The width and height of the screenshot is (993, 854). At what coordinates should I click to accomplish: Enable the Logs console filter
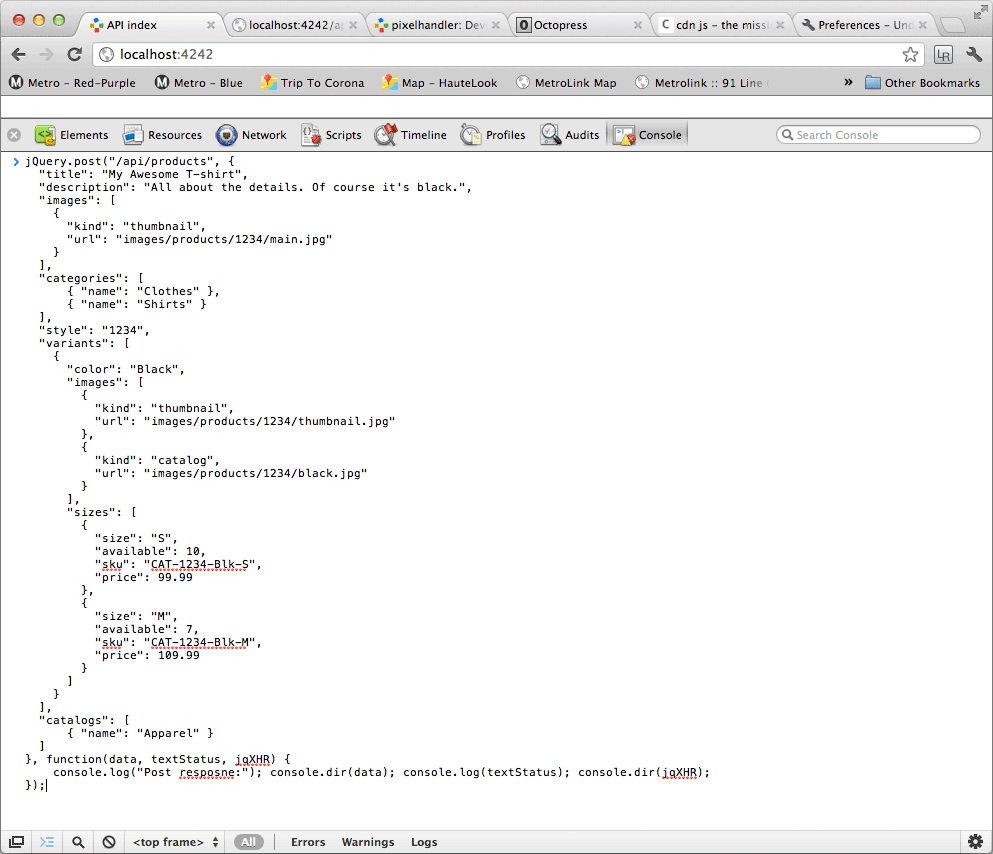click(x=424, y=841)
